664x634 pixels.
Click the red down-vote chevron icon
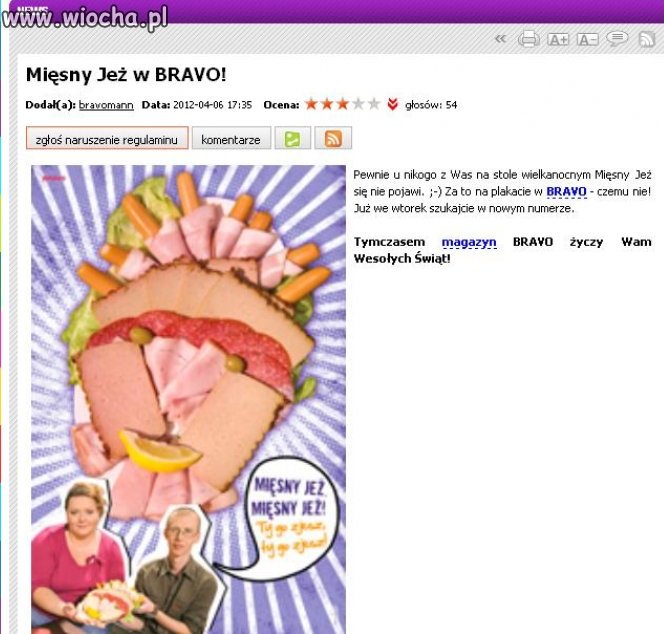(x=393, y=104)
